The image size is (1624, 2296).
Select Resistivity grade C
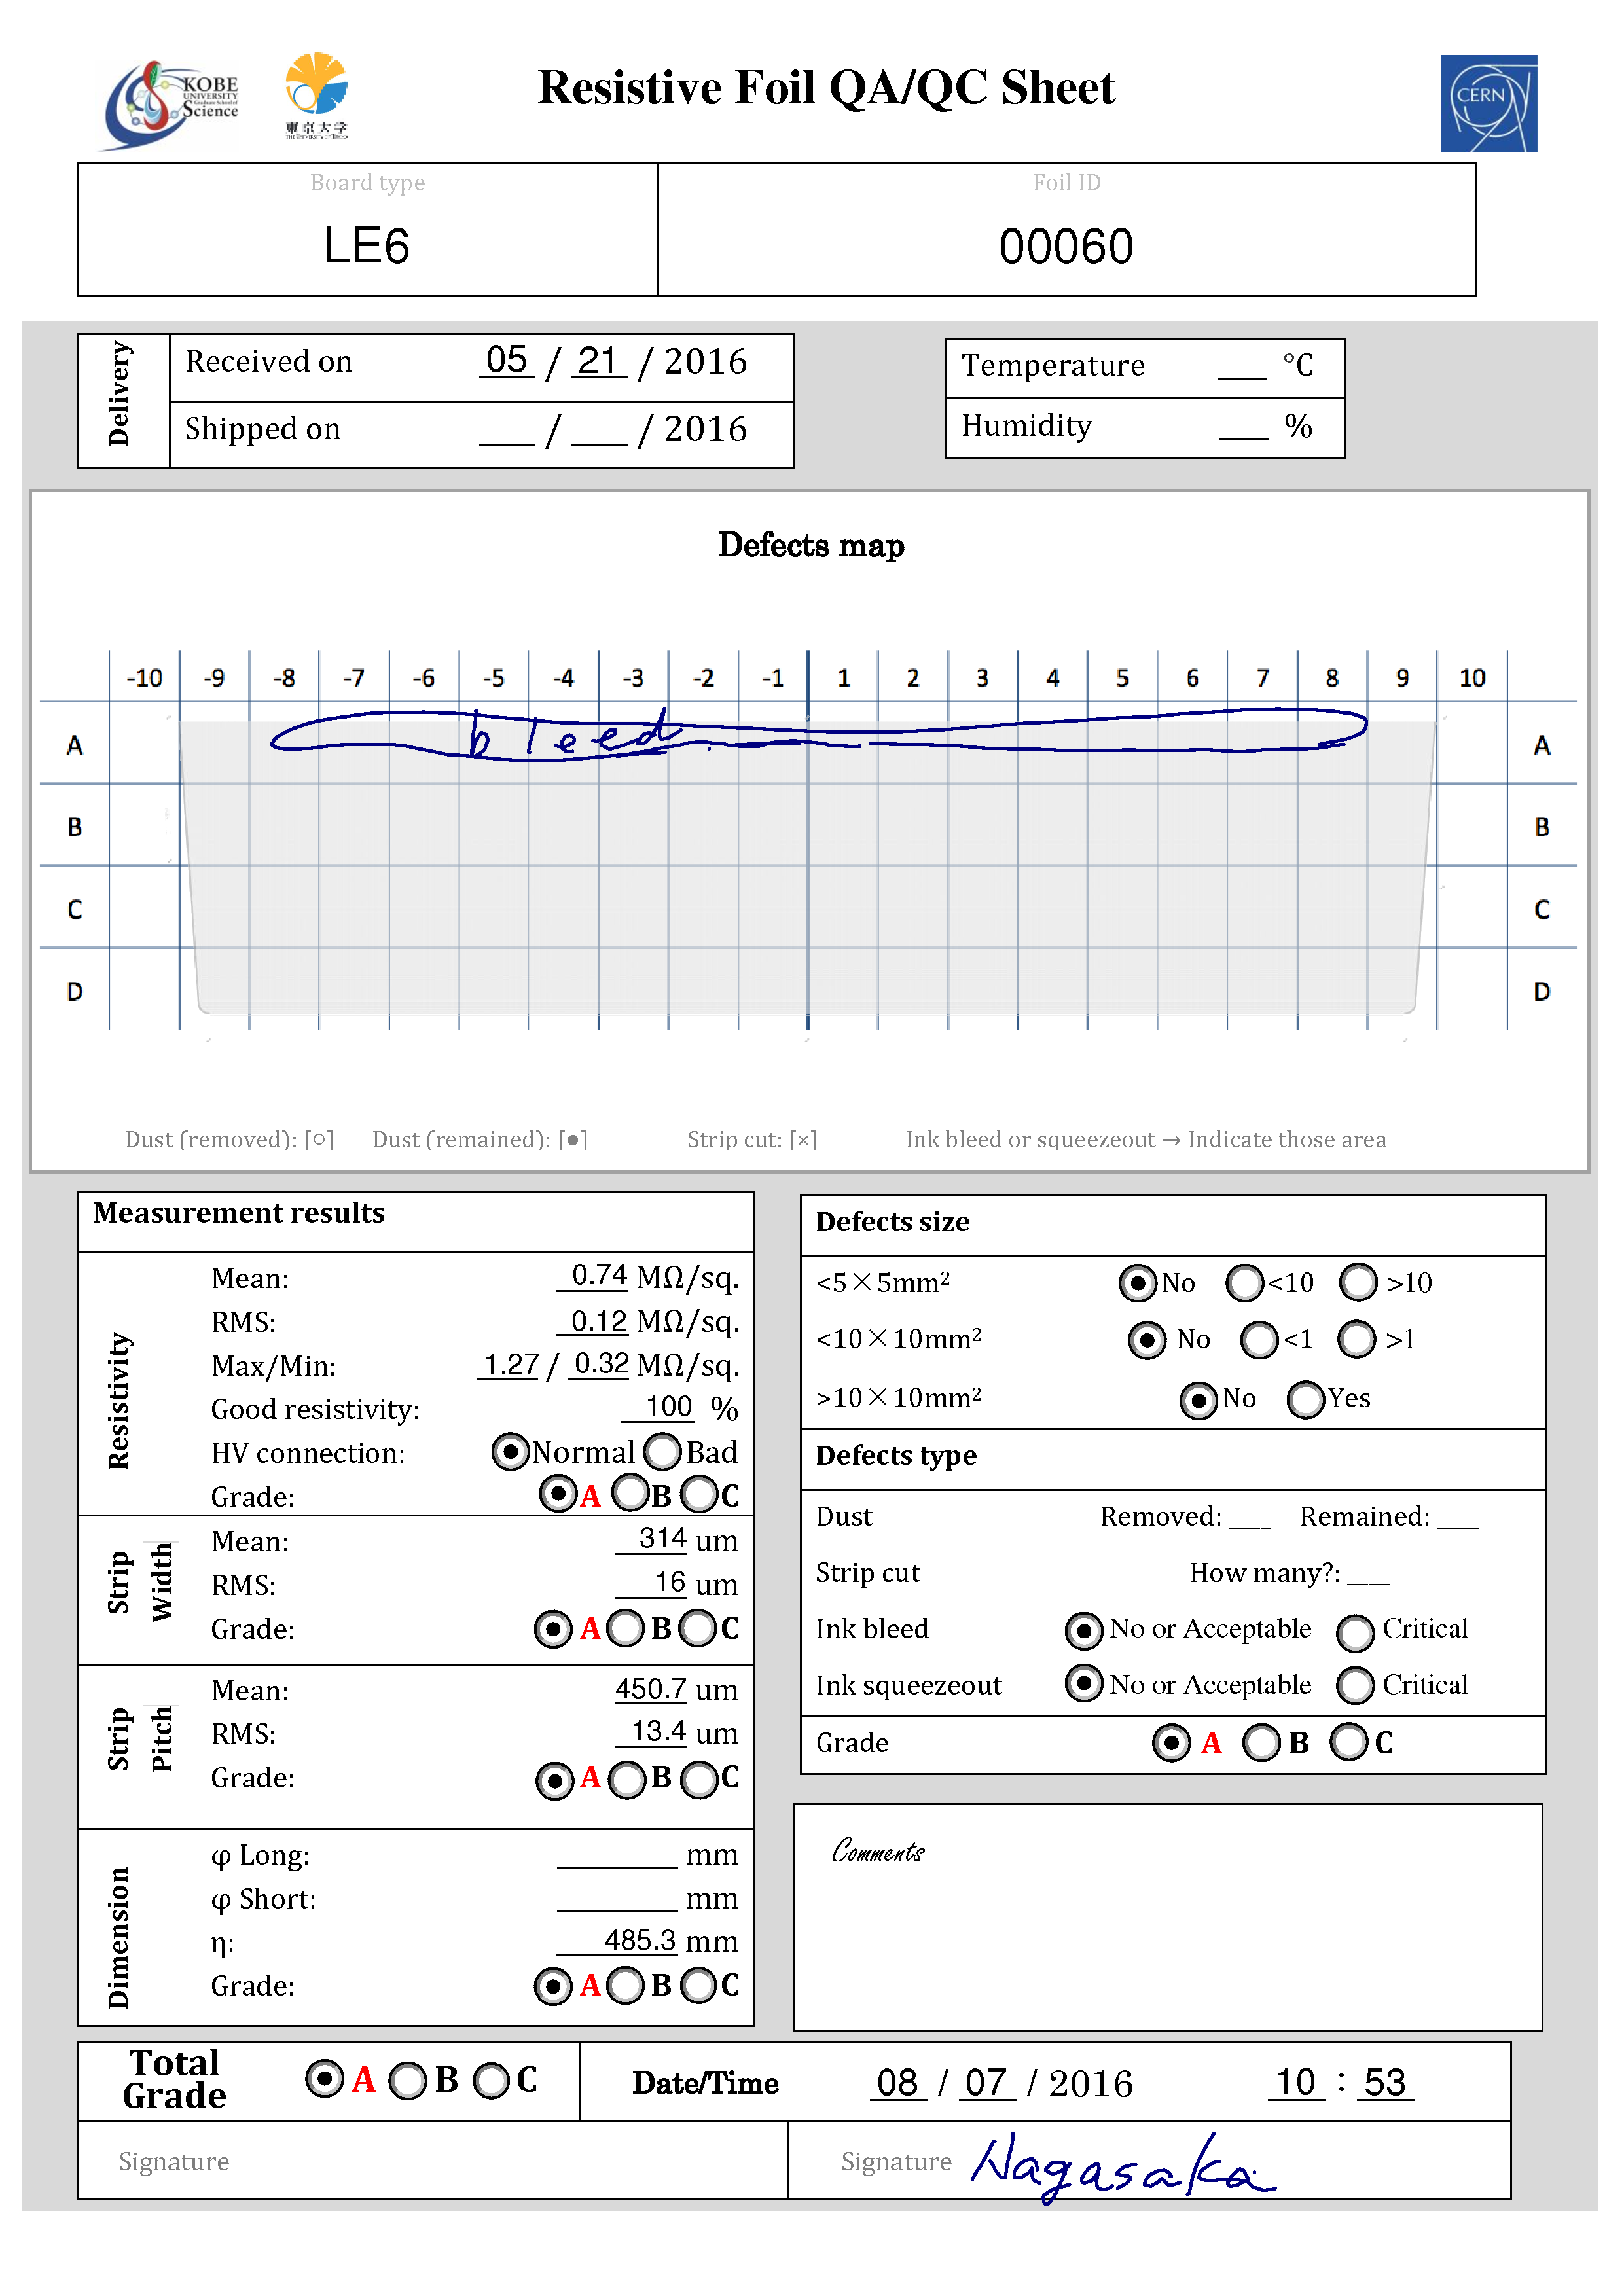(x=699, y=1495)
